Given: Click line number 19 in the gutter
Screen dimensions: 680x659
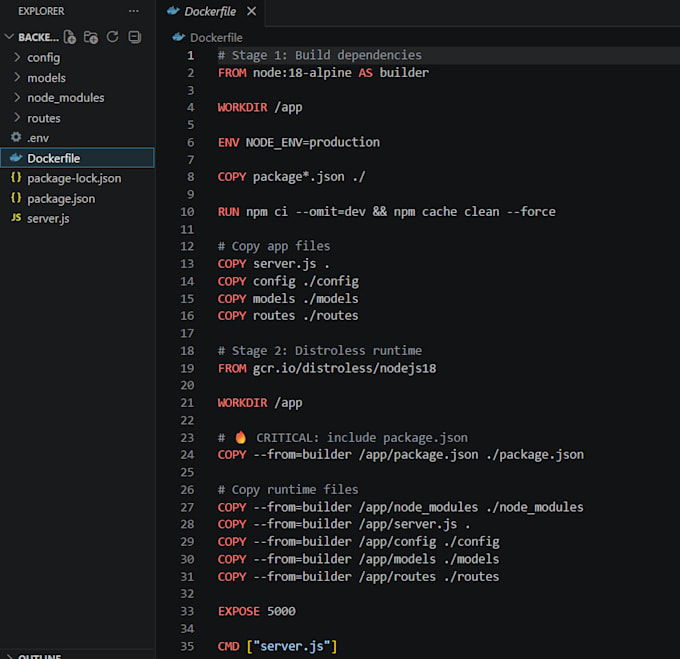Looking at the screenshot, I should tap(187, 368).
